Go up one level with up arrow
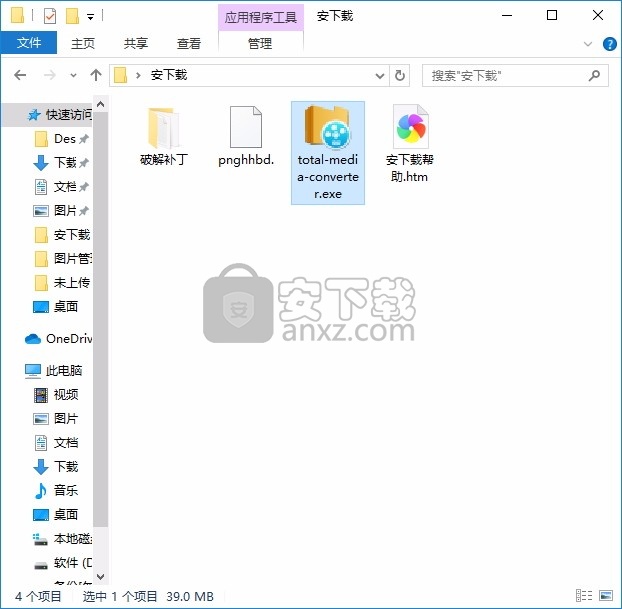 [x=96, y=75]
